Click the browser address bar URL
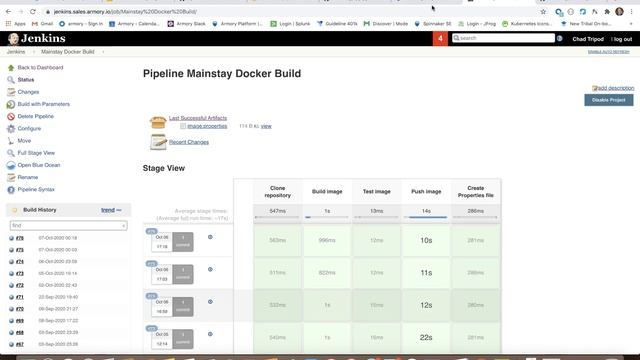Screen dimensions: 640x360 tap(125, 12)
